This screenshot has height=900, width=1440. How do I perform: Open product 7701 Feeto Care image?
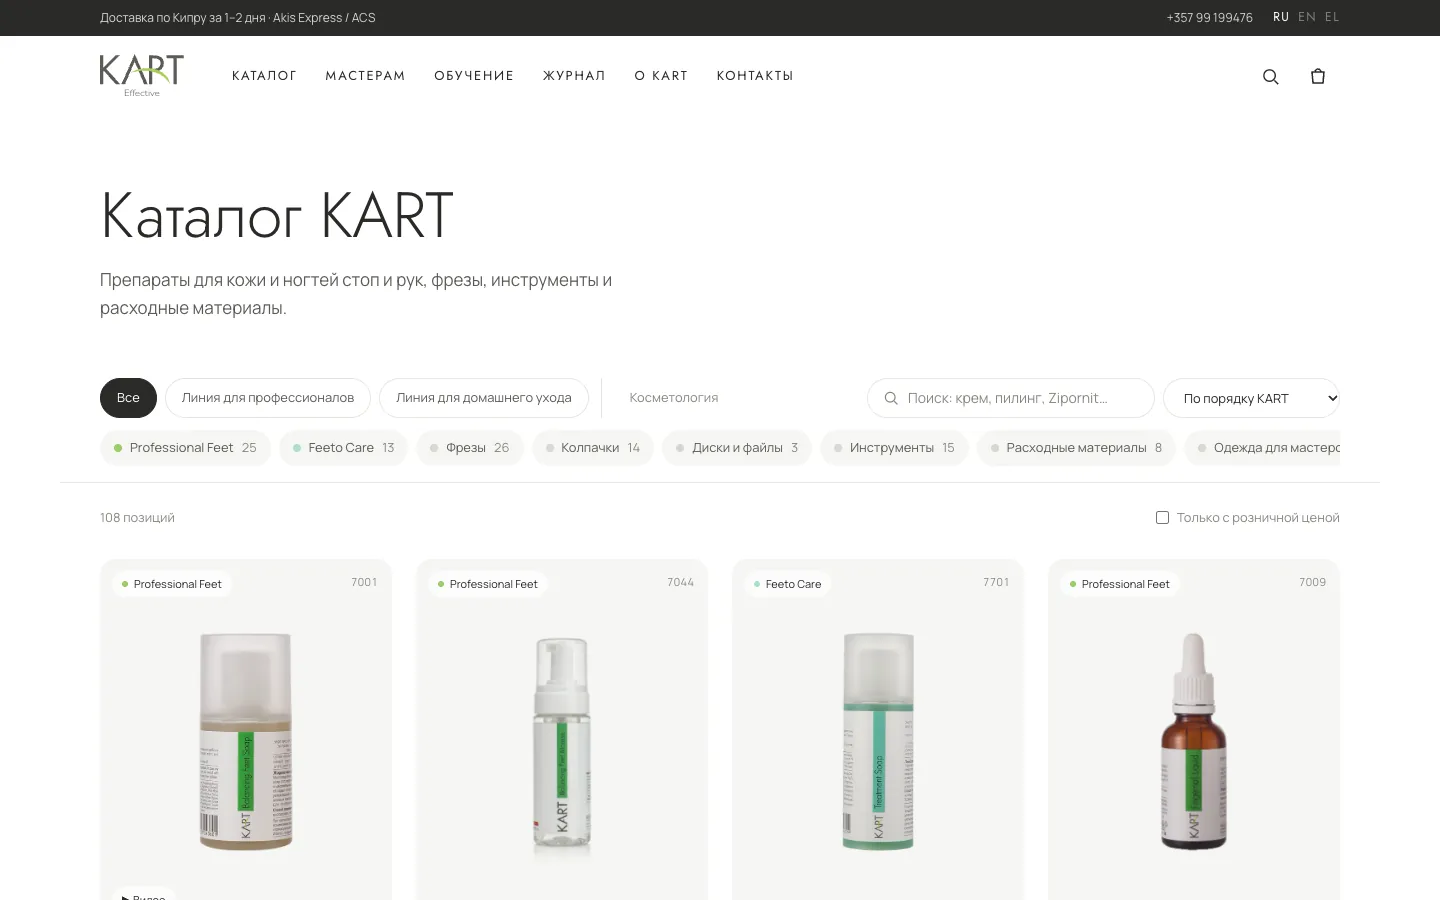click(x=878, y=741)
